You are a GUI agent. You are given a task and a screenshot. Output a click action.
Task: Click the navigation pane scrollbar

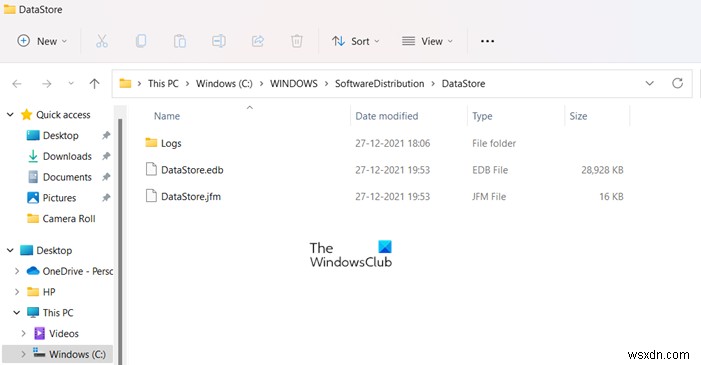click(x=120, y=242)
